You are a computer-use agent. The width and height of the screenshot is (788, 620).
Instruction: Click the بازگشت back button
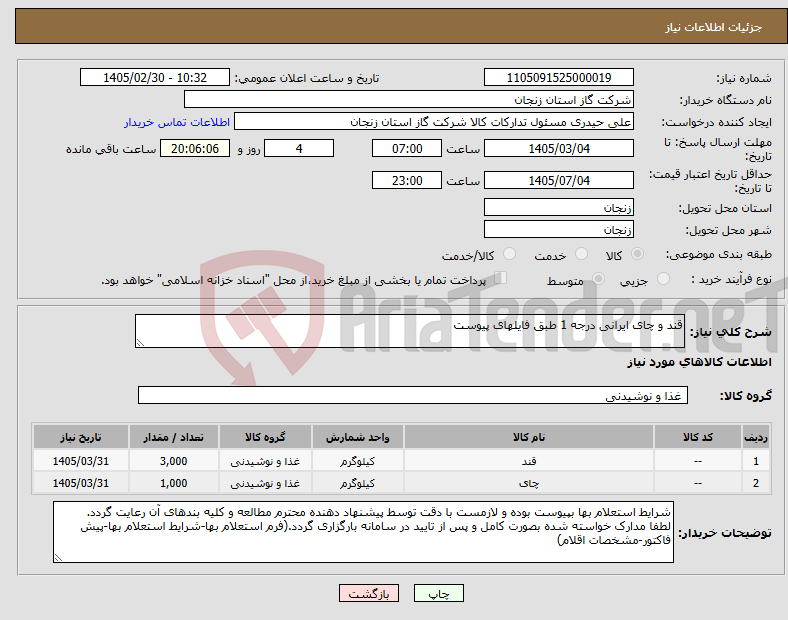(369, 593)
